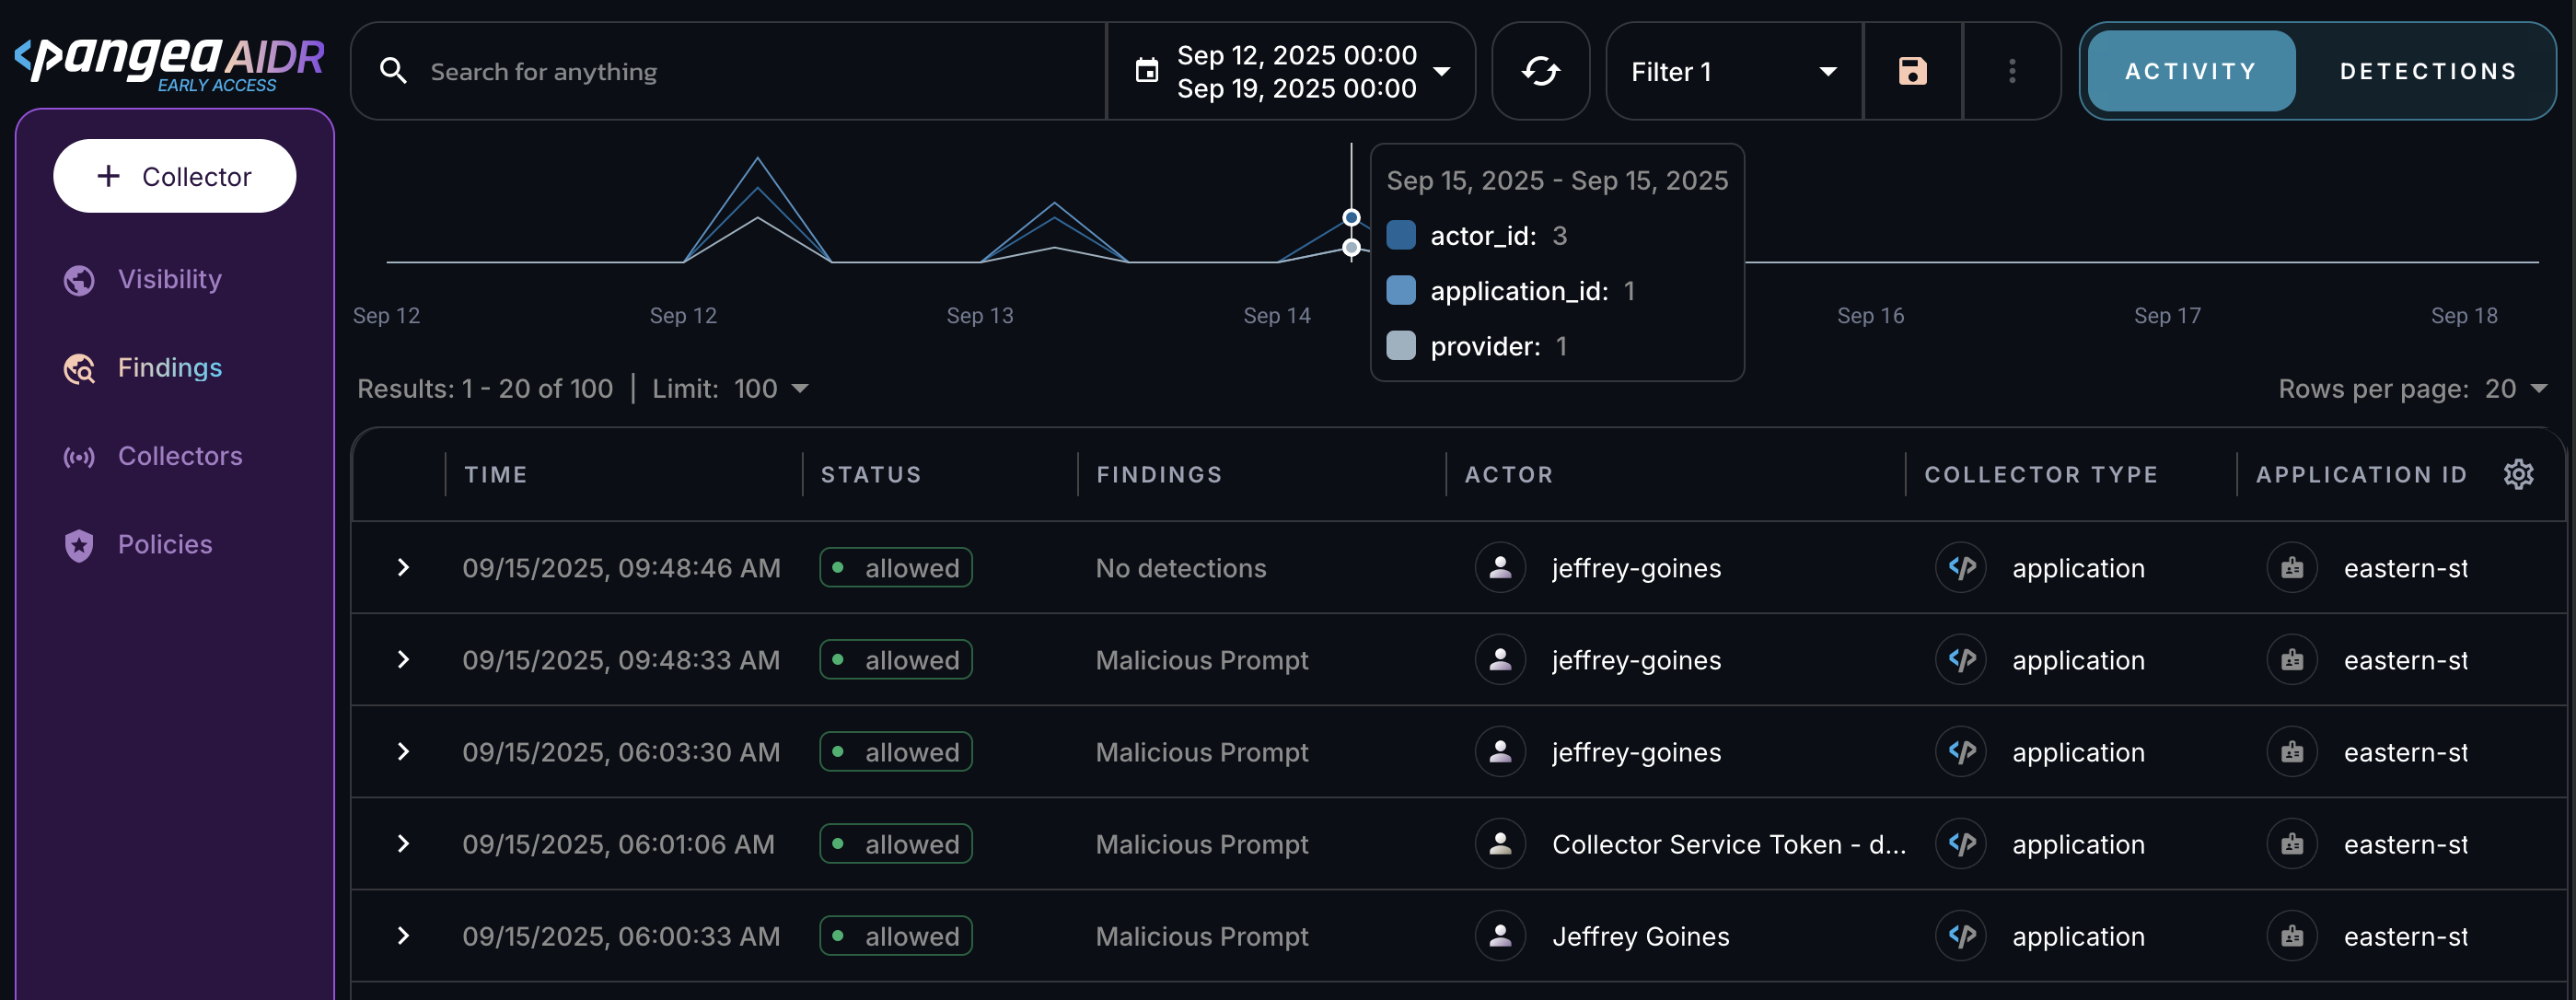
Task: Click the Policies shield icon
Action: [79, 545]
